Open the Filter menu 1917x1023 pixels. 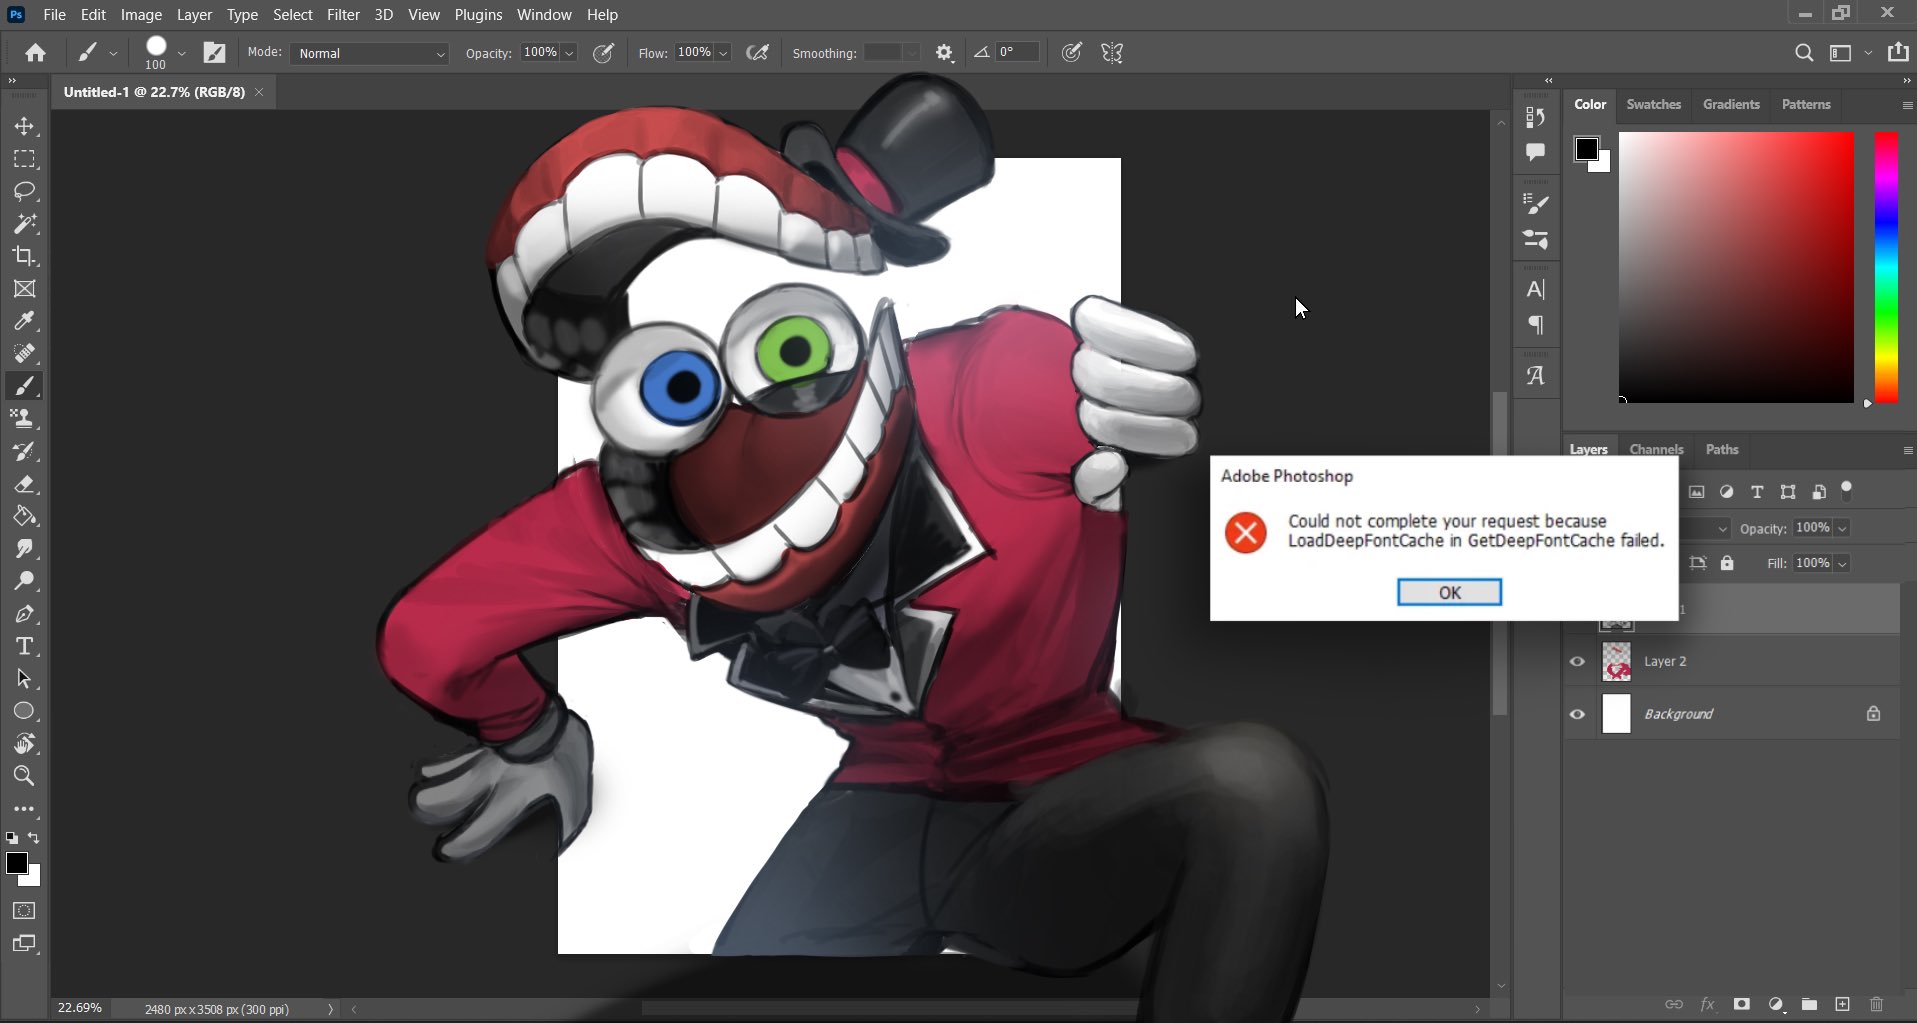(343, 15)
